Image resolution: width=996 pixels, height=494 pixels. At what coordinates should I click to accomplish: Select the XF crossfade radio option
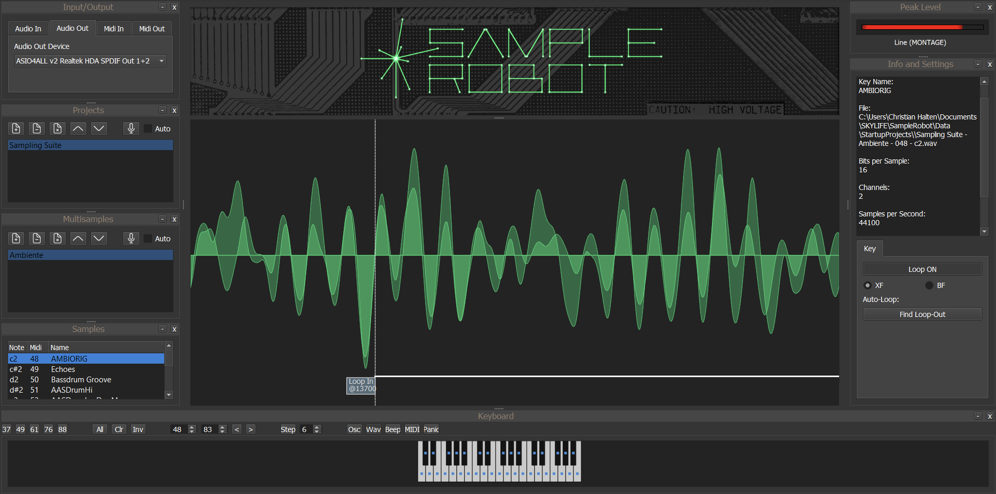[867, 285]
